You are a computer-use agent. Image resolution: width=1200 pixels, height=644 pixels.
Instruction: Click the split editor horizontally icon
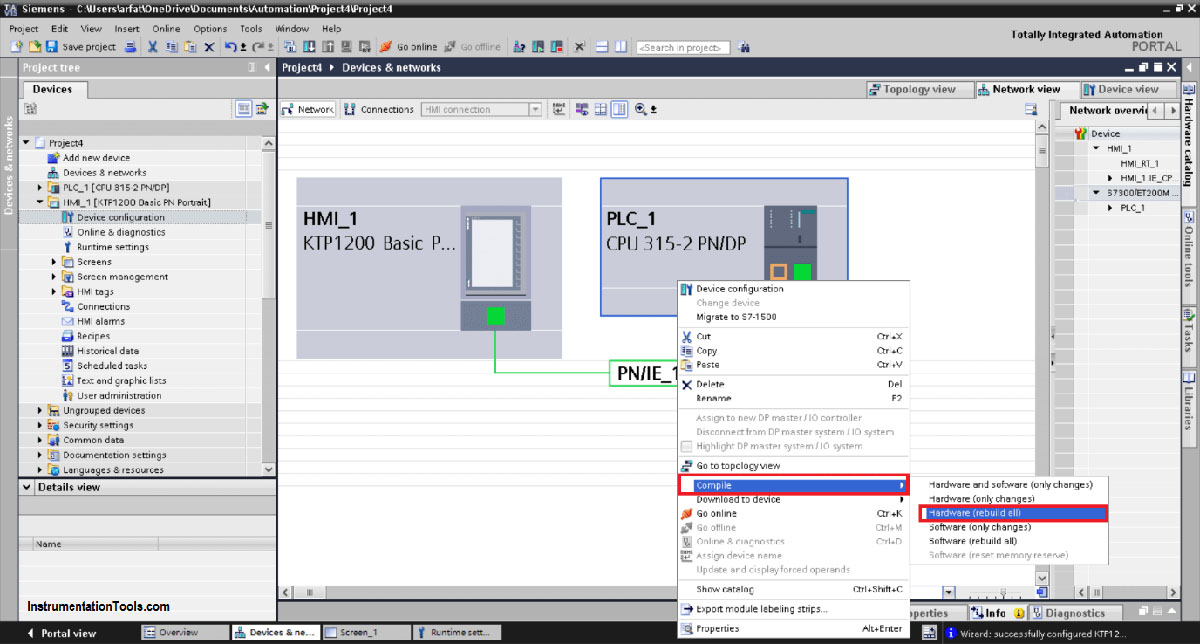click(x=603, y=47)
